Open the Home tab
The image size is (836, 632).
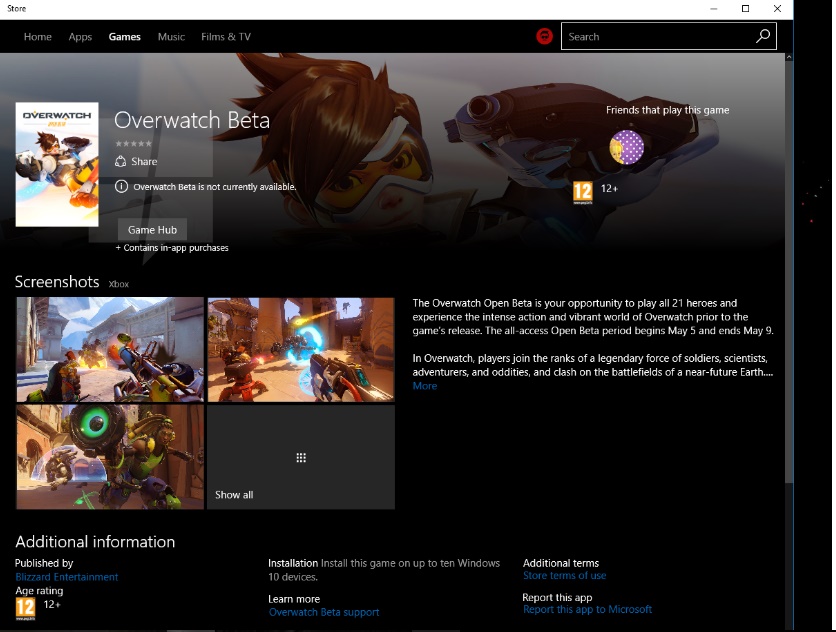click(x=38, y=37)
